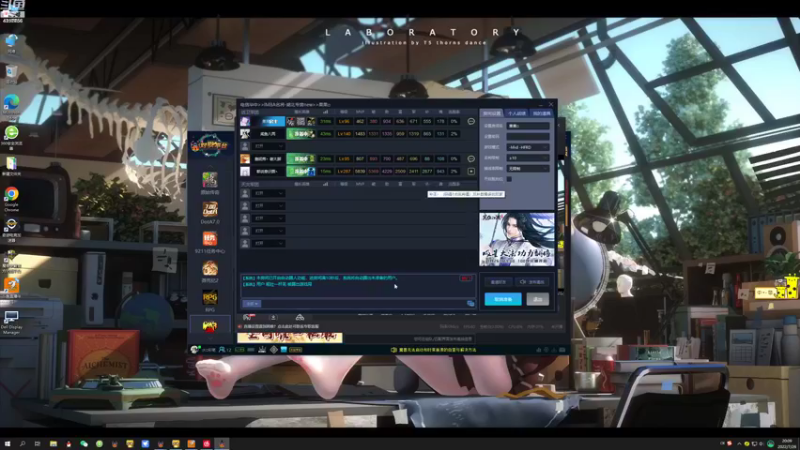Open Google Chrome desktop shortcut

click(11, 198)
